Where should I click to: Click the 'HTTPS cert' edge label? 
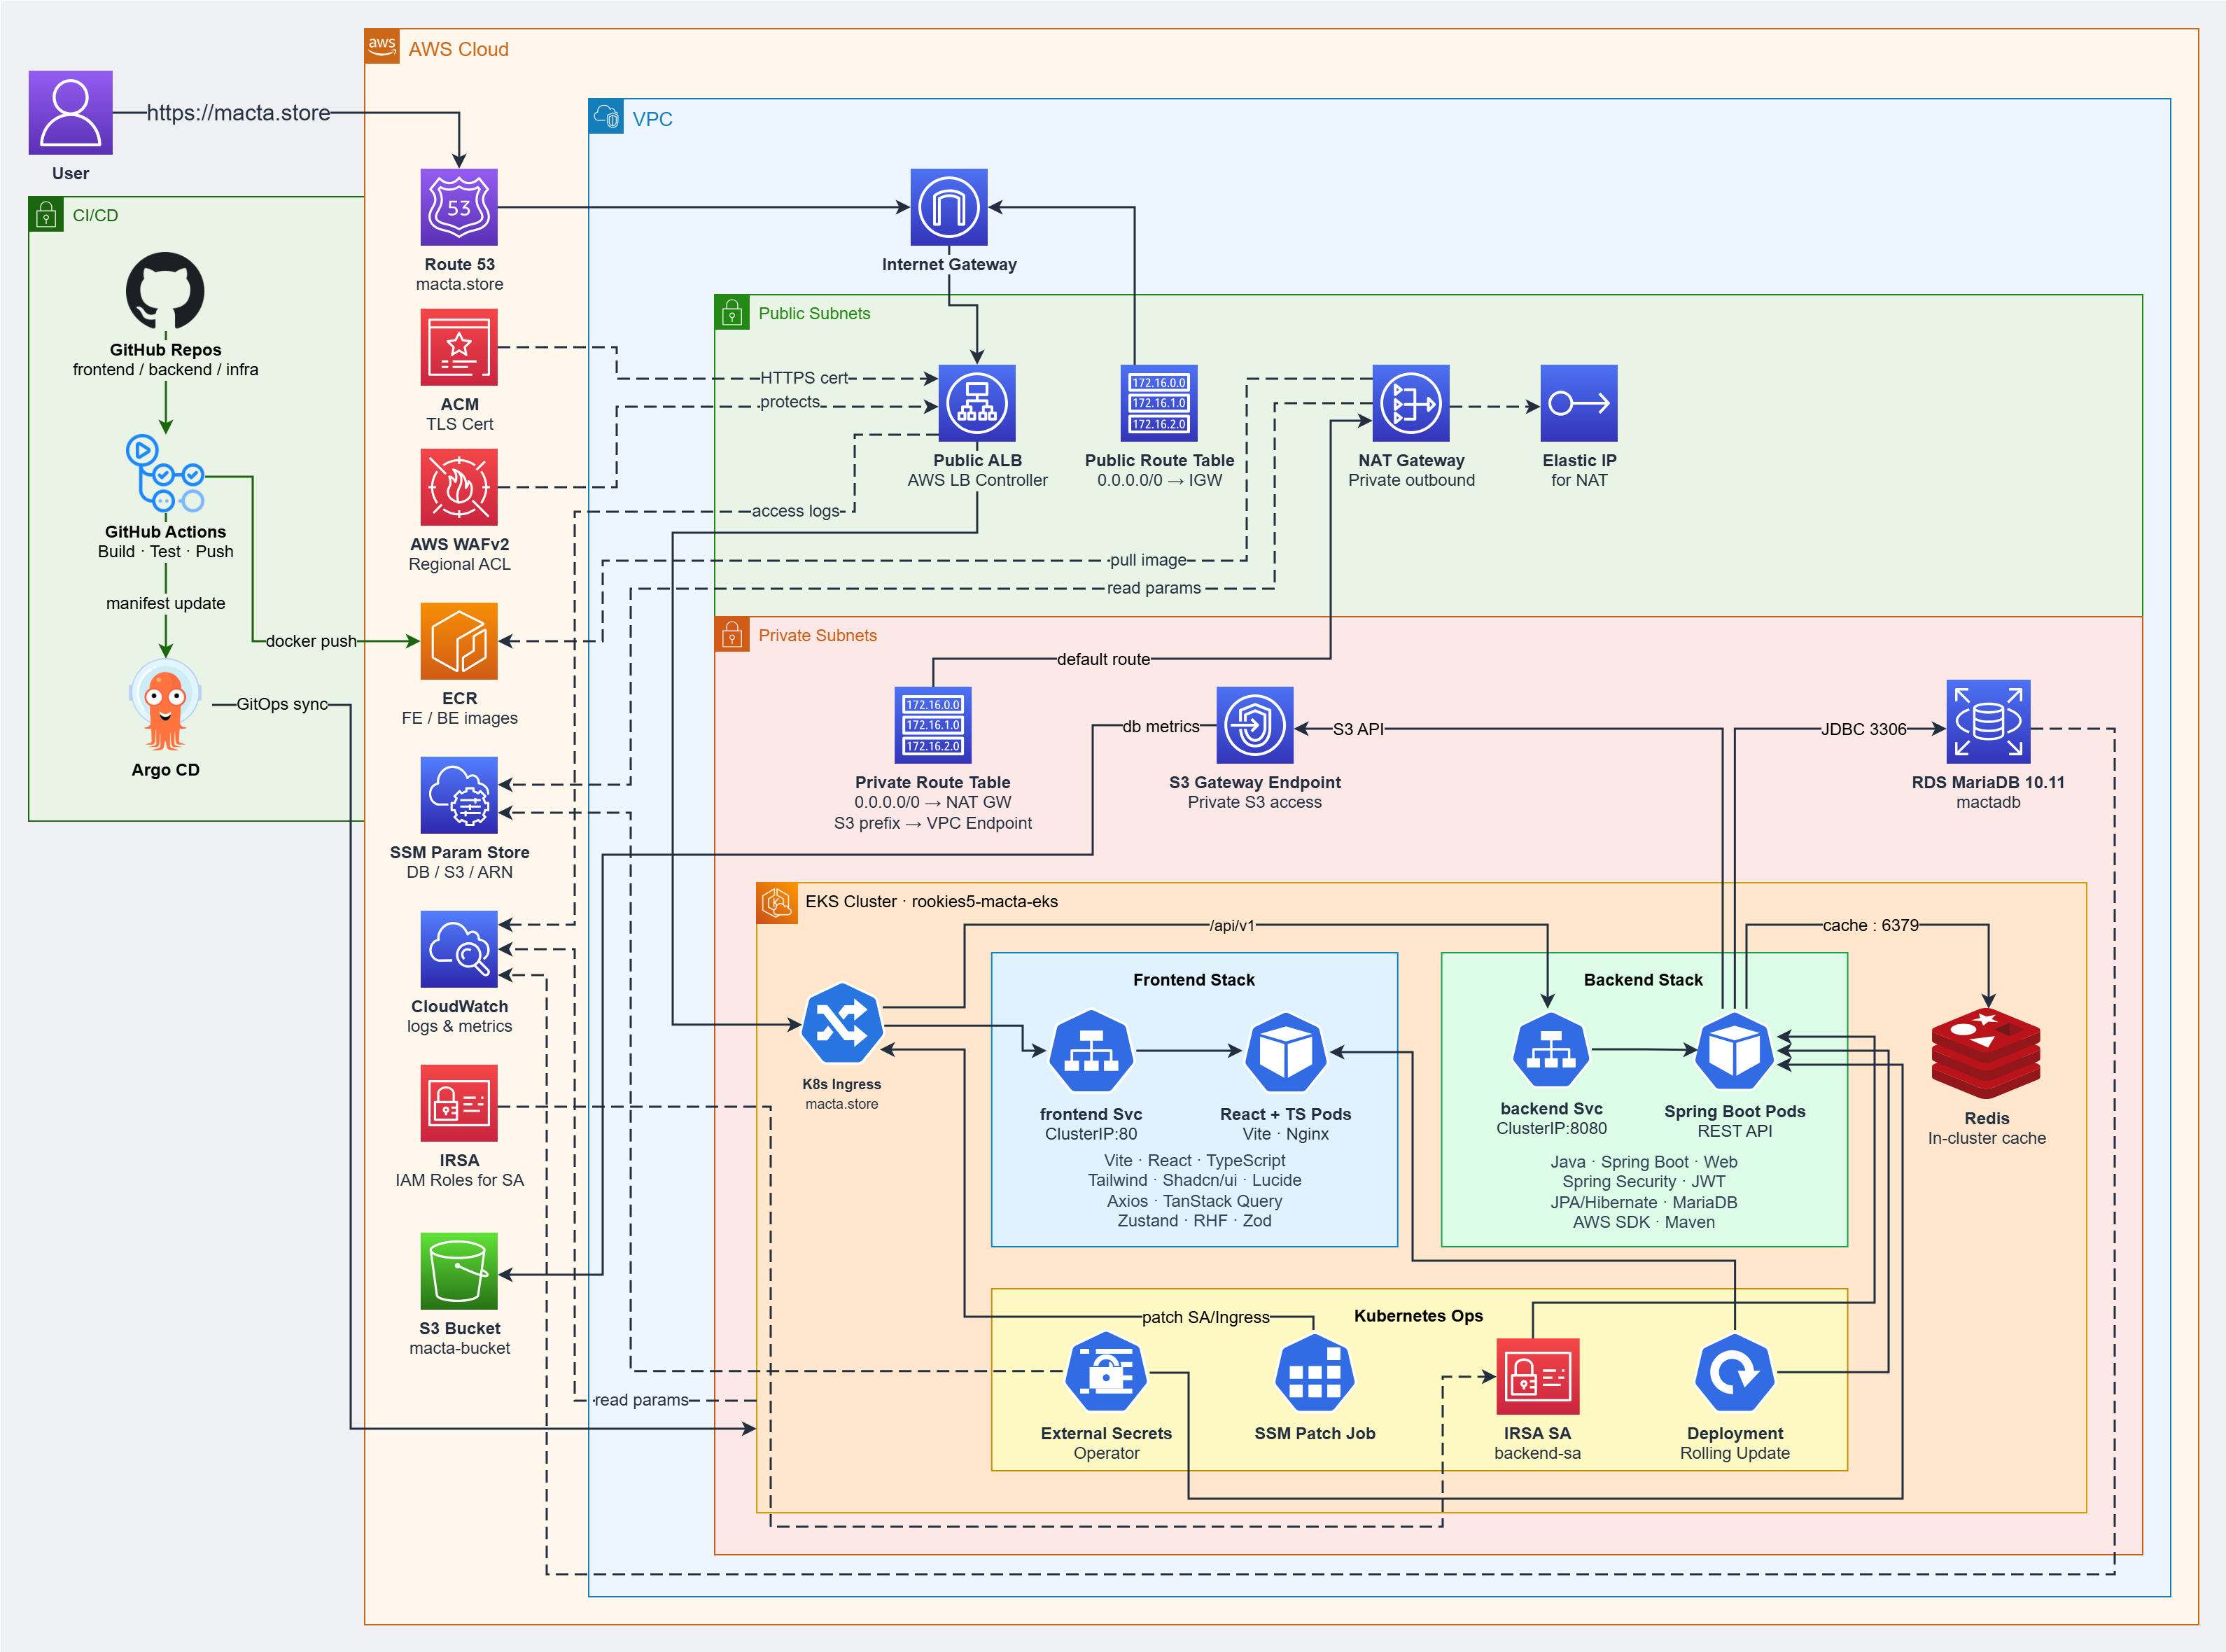pos(804,378)
